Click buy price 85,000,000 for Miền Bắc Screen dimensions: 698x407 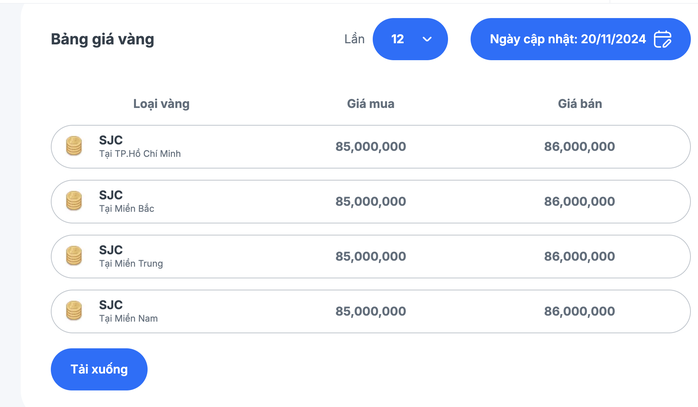[371, 201]
